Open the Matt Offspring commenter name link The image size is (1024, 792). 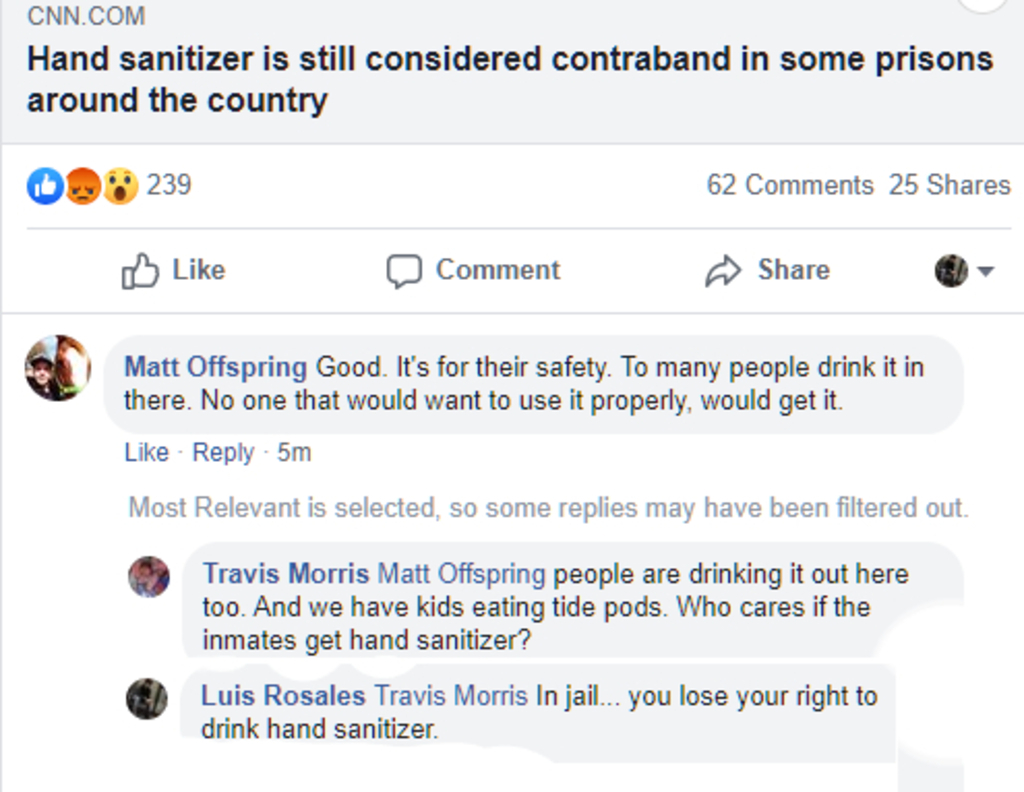[215, 367]
